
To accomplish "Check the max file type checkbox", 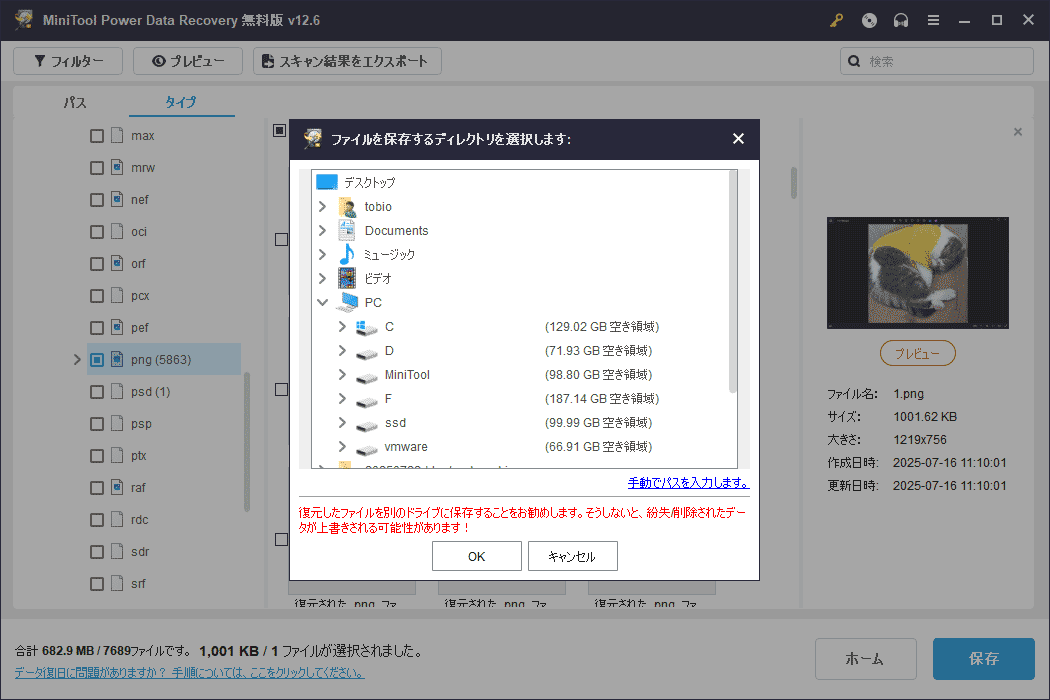I will 97,136.
